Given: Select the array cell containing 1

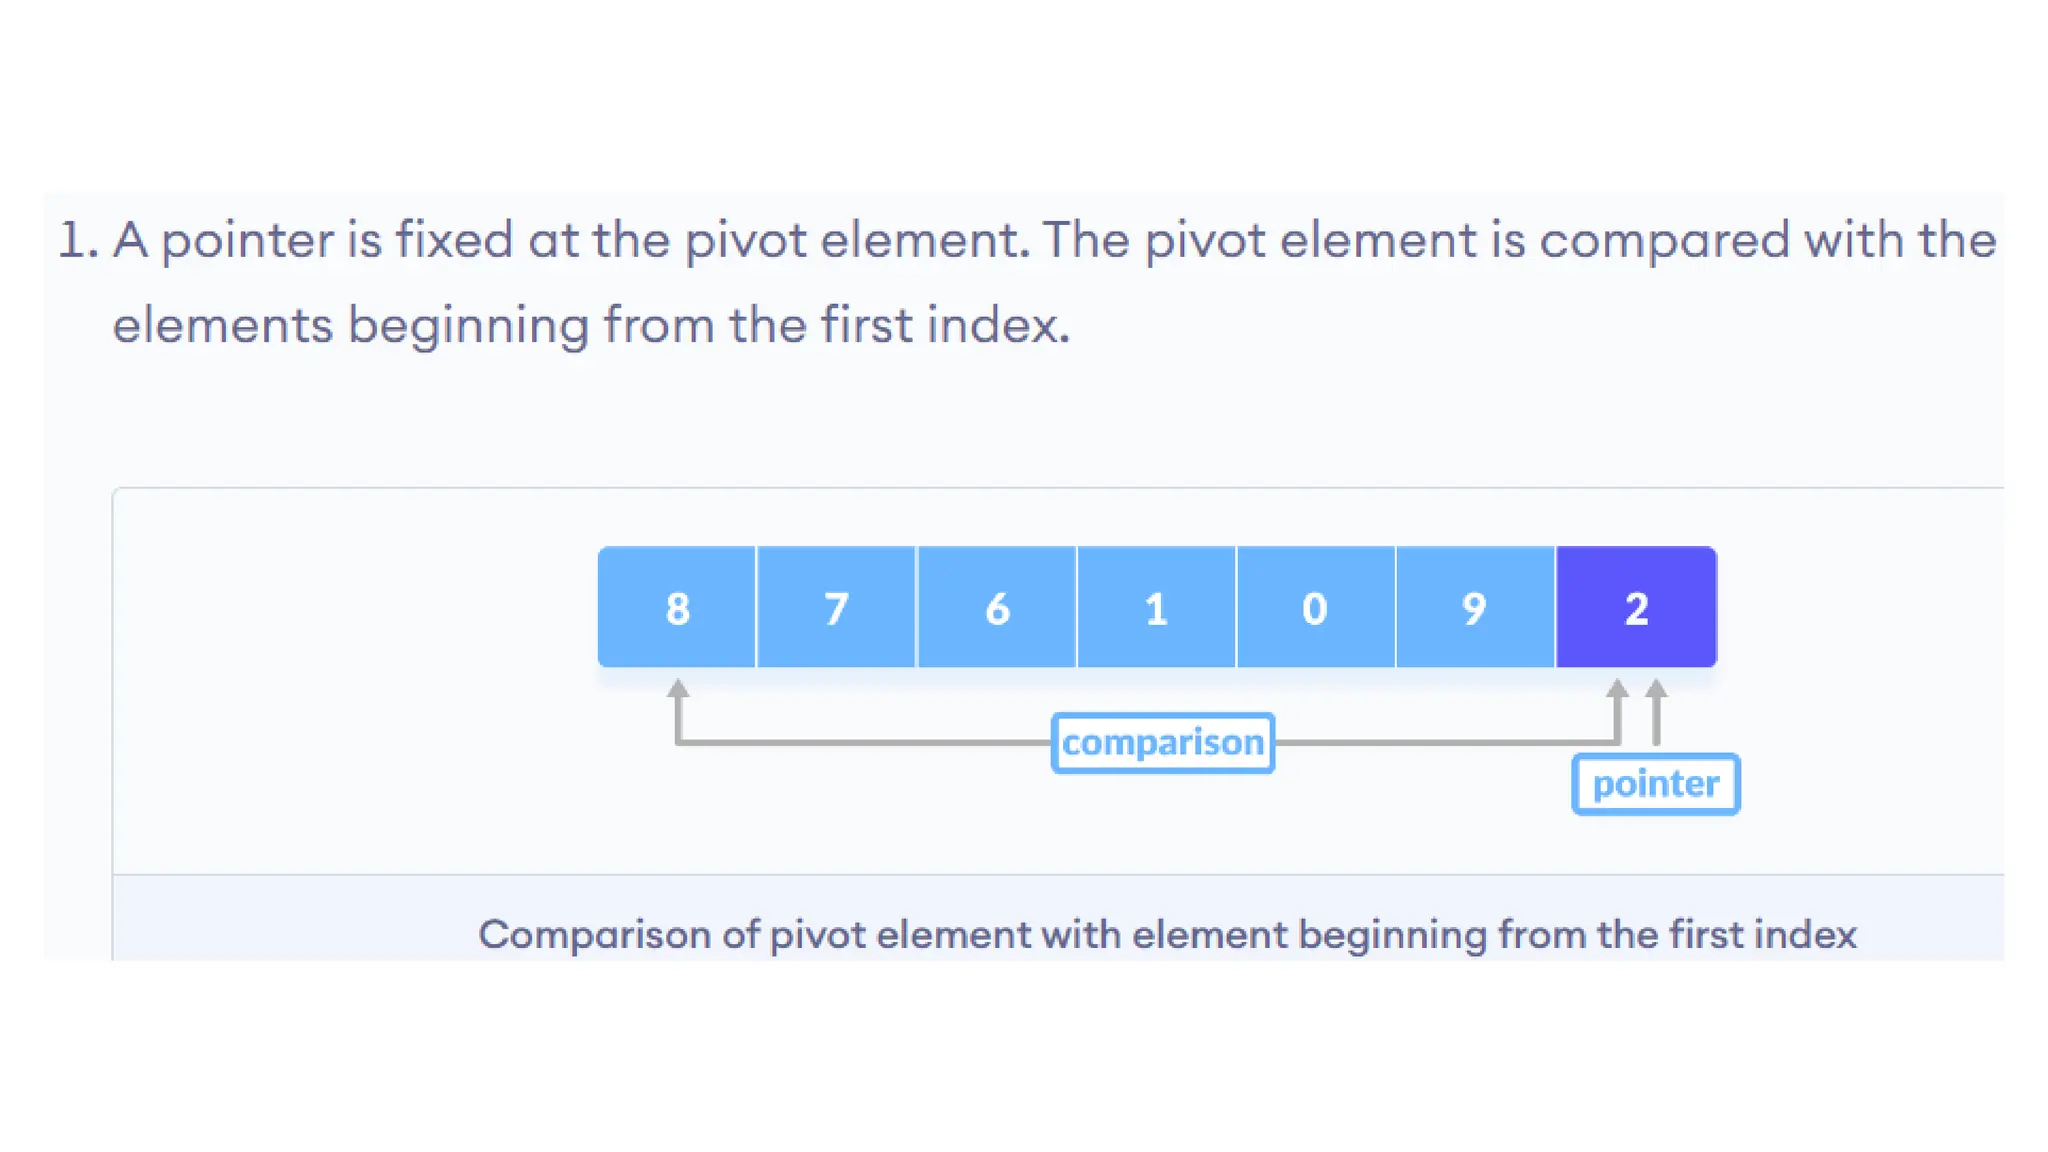Looking at the screenshot, I should (1156, 607).
